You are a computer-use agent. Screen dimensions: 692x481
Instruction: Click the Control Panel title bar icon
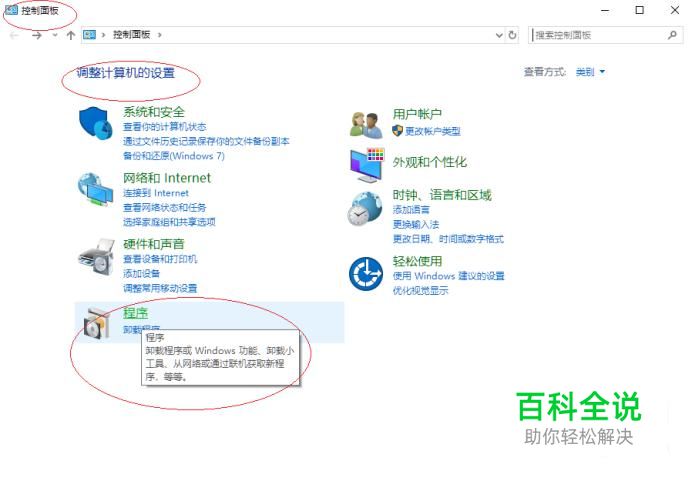11,10
